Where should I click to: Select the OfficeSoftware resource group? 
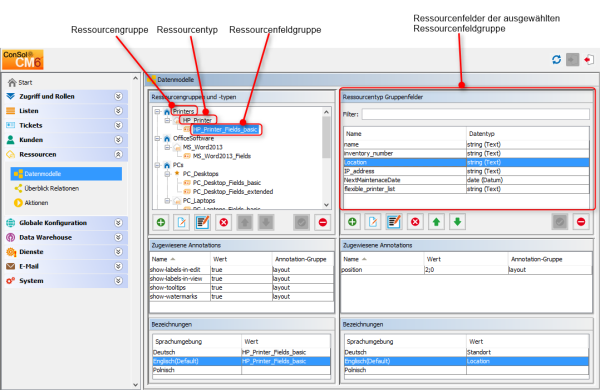193,138
